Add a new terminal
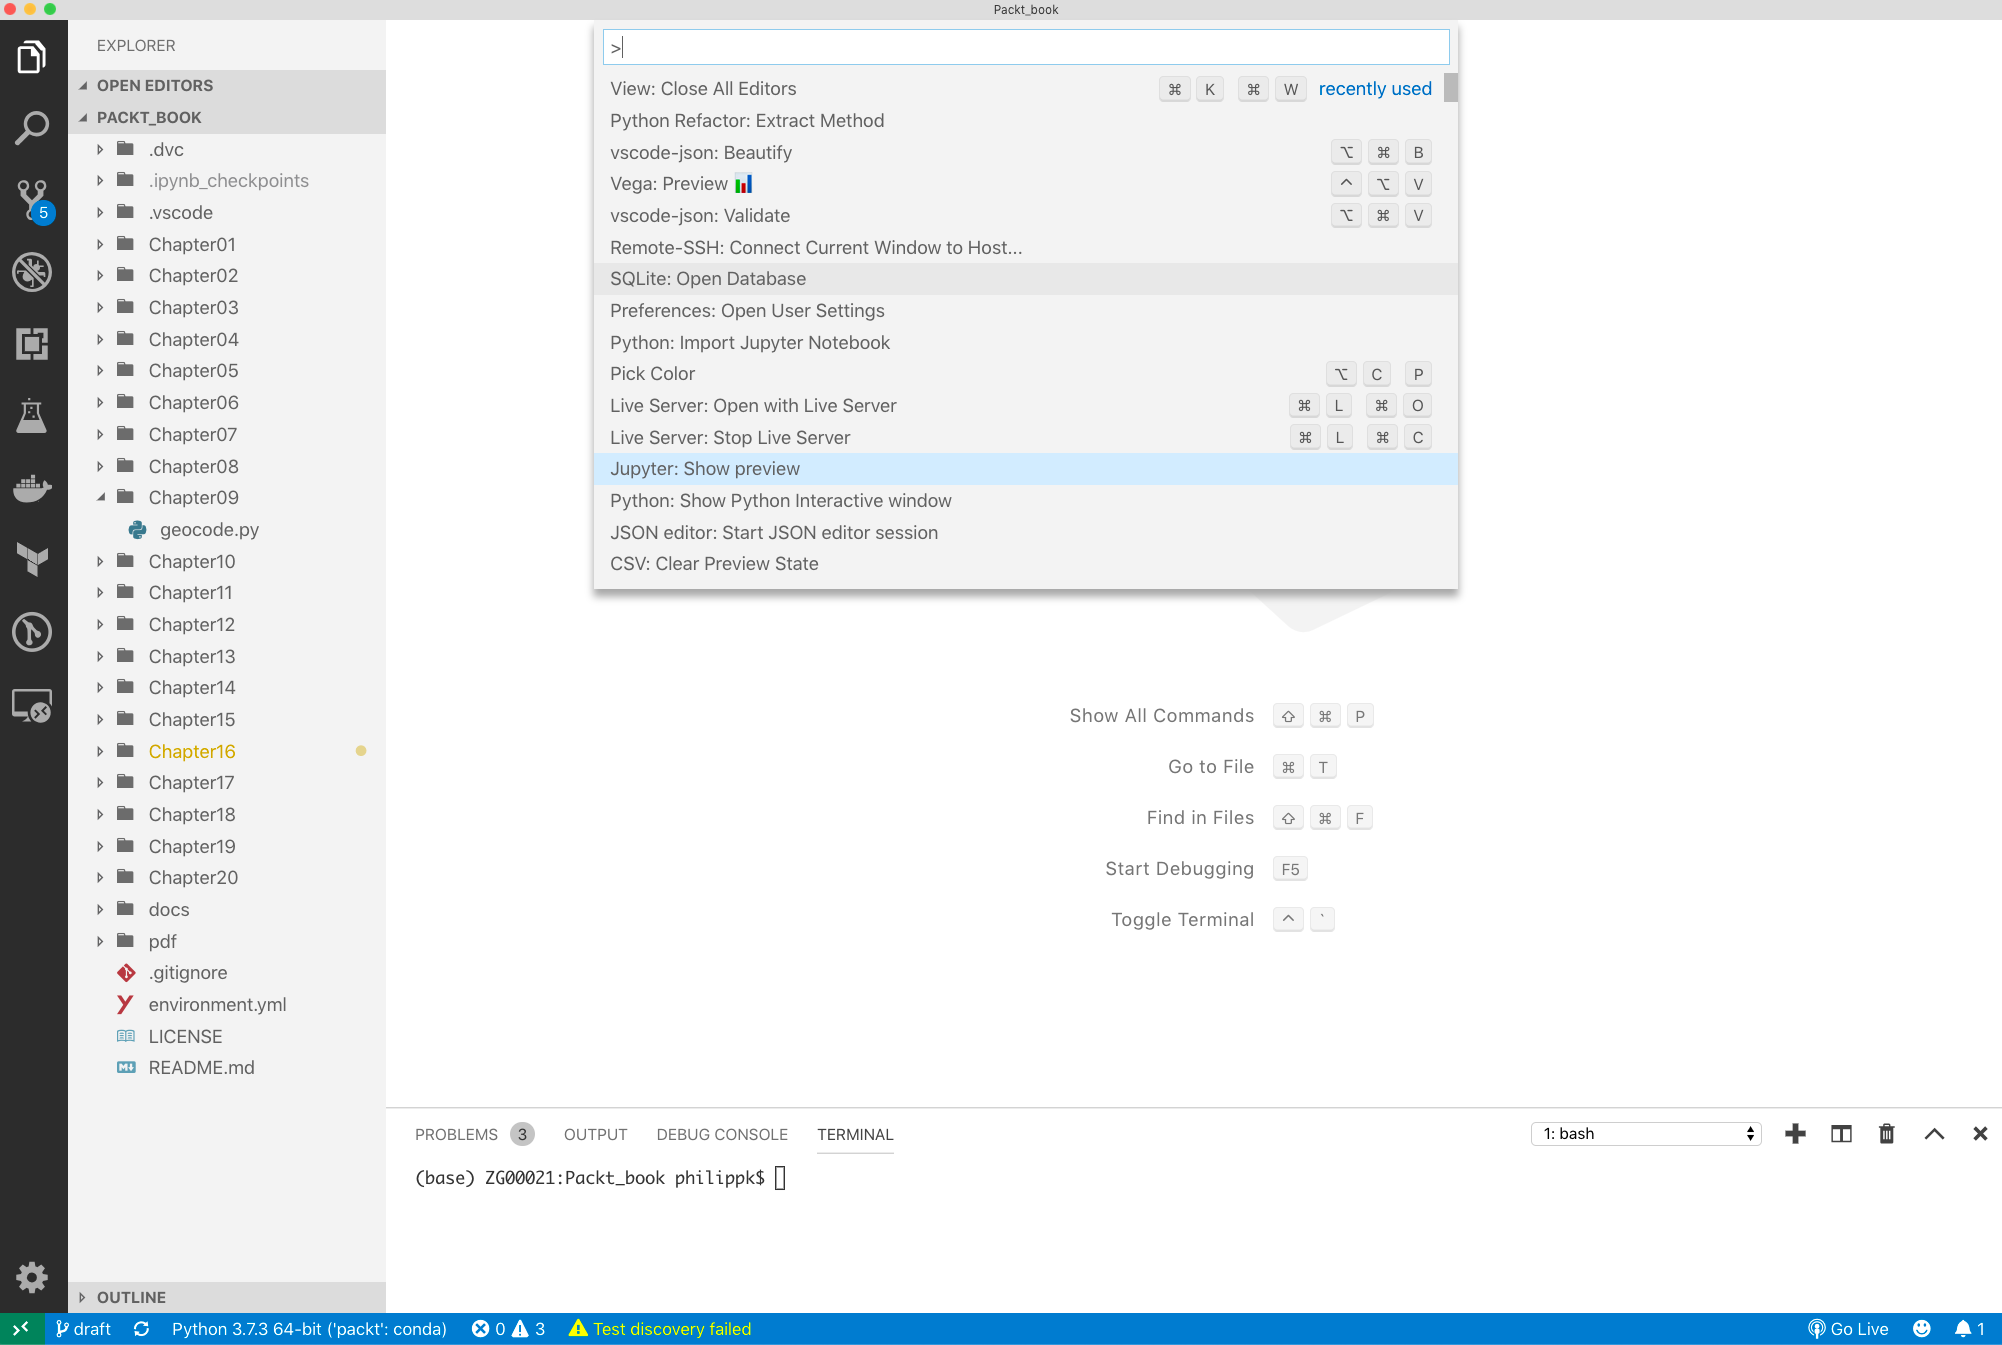Viewport: 2002px width, 1345px height. (x=1795, y=1134)
